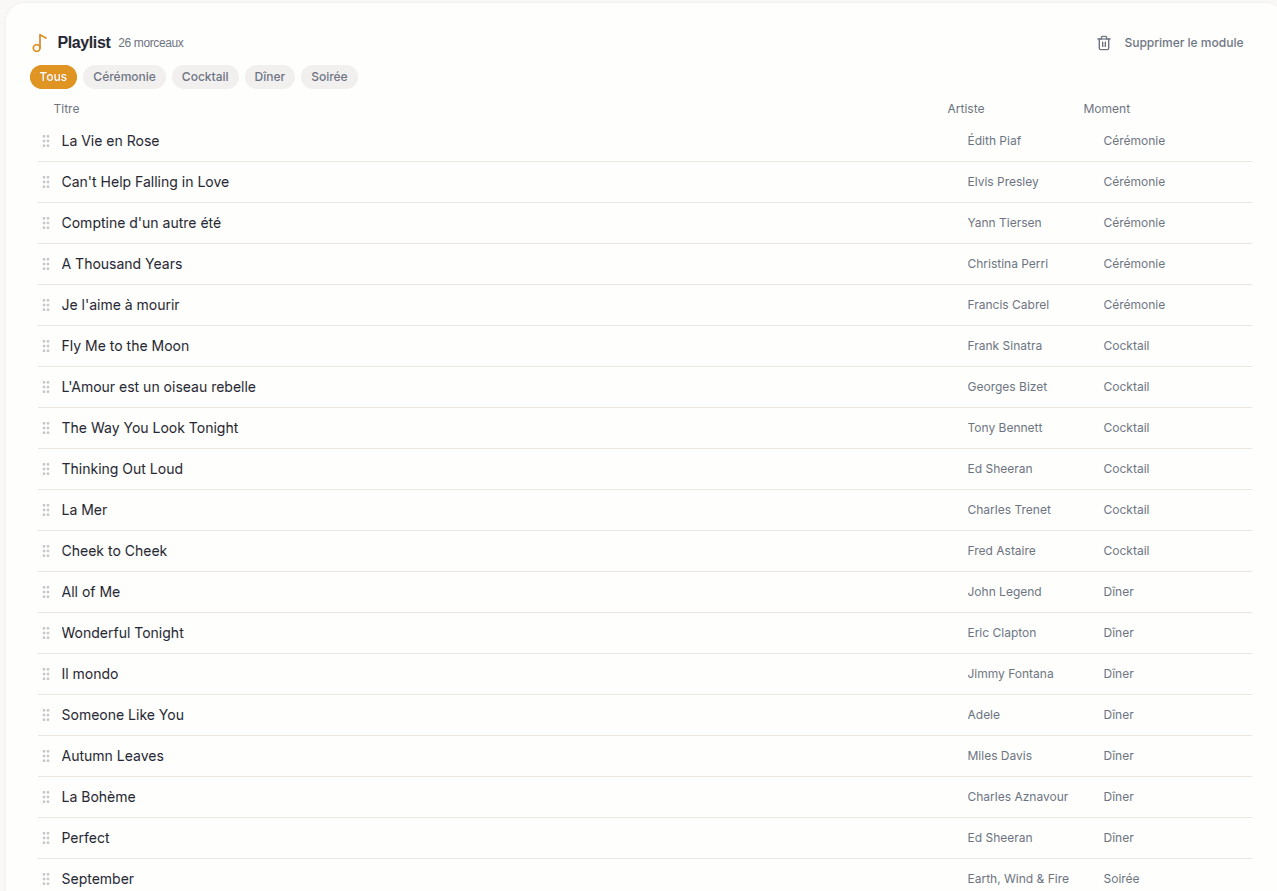Image resolution: width=1277 pixels, height=891 pixels.
Task: Open Moment value for September
Action: pos(1121,879)
